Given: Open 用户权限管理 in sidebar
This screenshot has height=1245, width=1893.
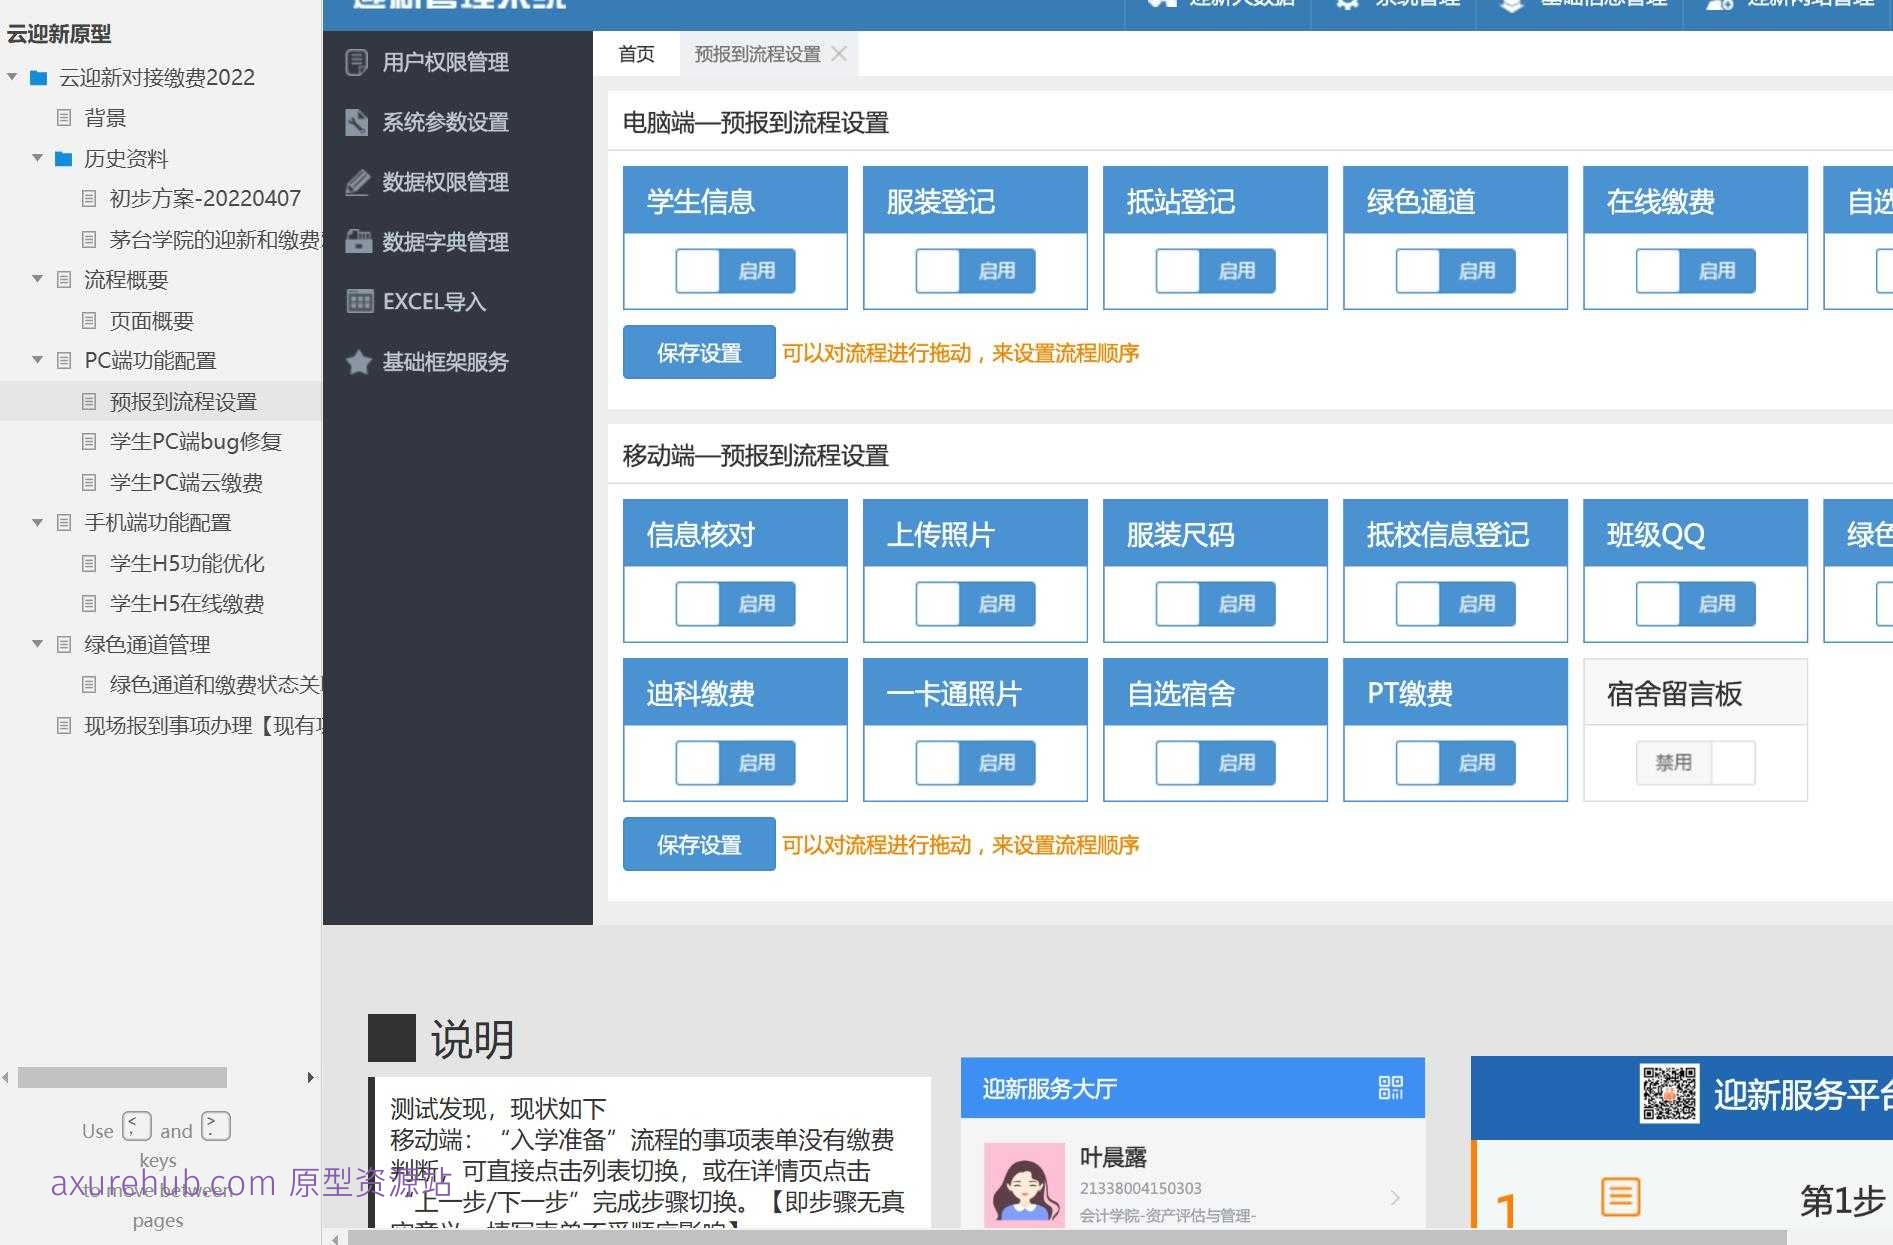Looking at the screenshot, I should pos(444,62).
